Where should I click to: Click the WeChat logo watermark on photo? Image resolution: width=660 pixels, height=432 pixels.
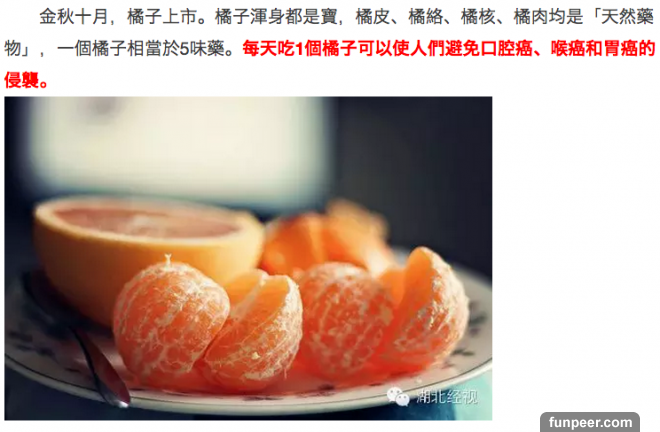point(398,396)
